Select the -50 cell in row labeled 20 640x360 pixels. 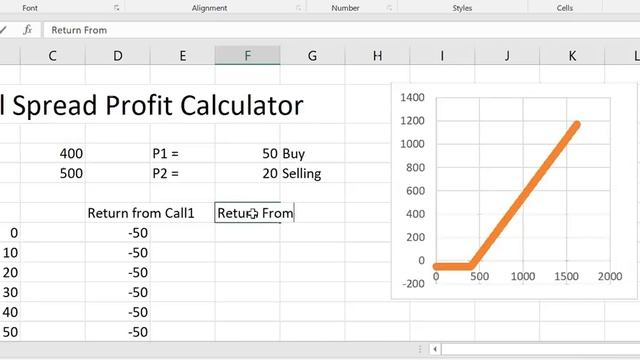point(118,273)
